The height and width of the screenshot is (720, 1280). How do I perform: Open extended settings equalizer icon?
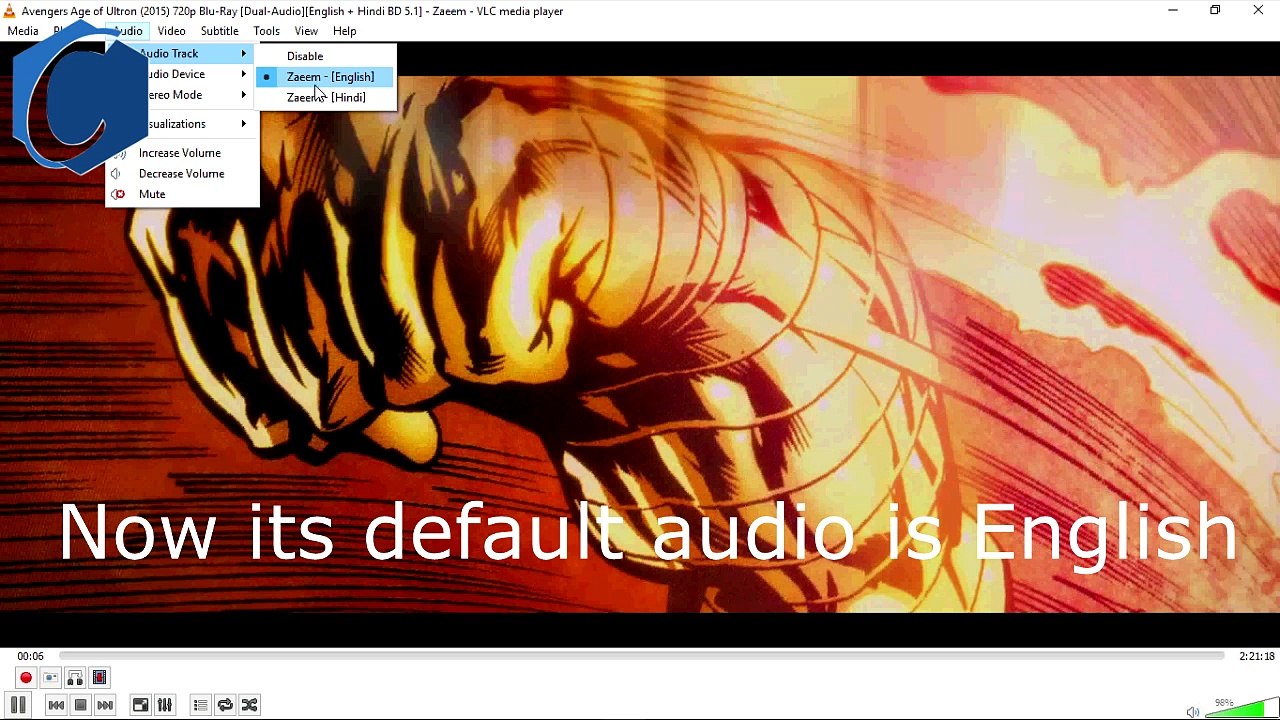point(165,705)
